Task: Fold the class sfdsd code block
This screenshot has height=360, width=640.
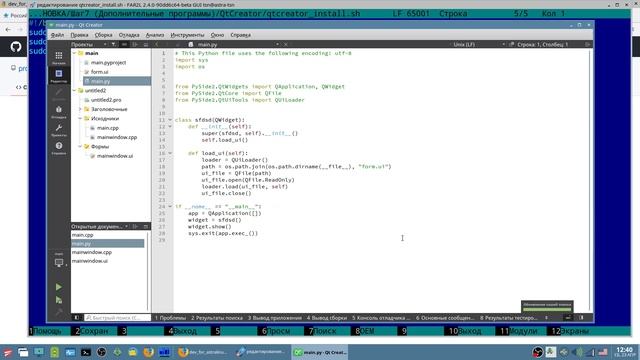Action: [x=170, y=120]
